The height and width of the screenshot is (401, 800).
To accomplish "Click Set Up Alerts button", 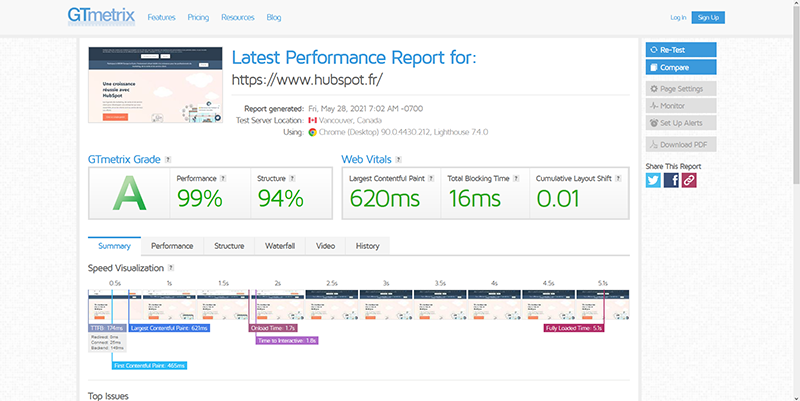I will (x=681, y=123).
